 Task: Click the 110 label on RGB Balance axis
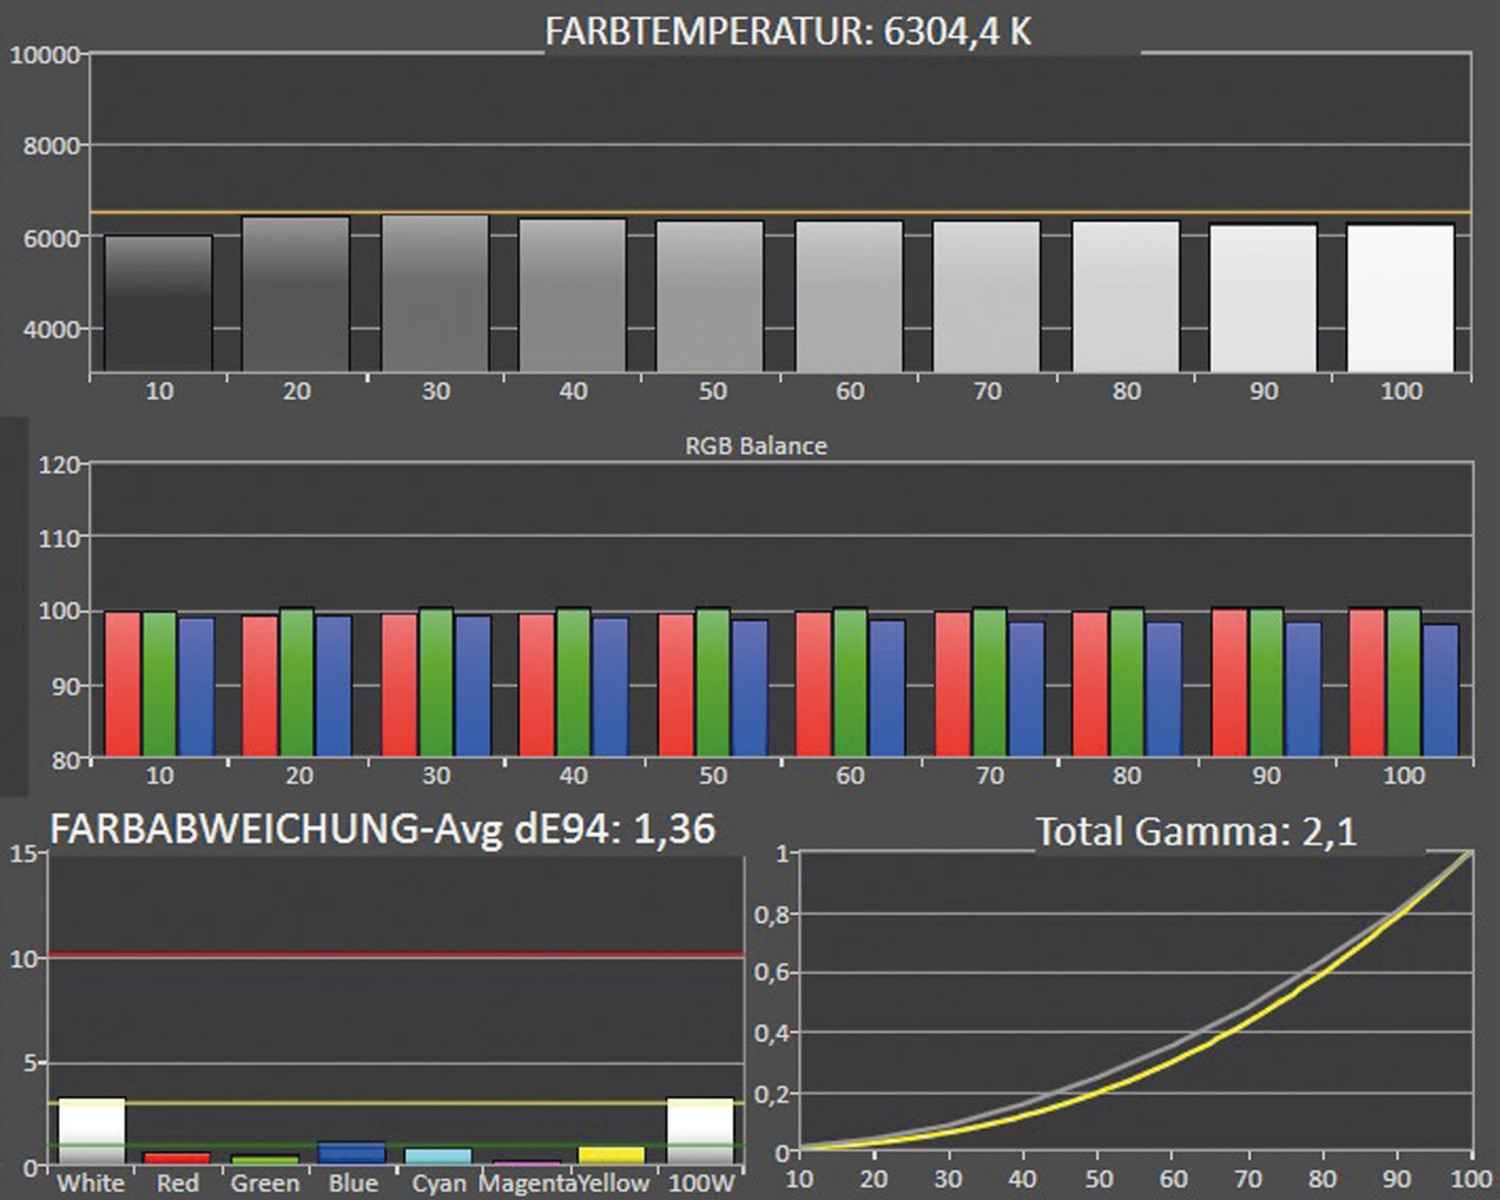tap(59, 538)
